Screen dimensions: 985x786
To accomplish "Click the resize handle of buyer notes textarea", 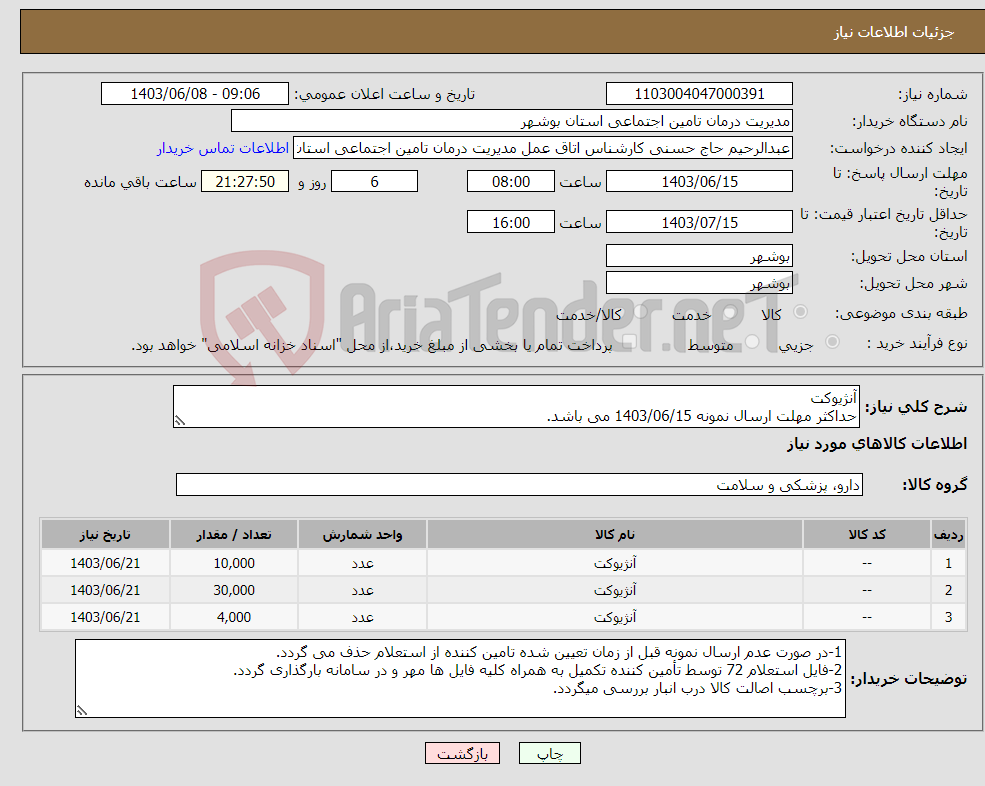I will [82, 711].
